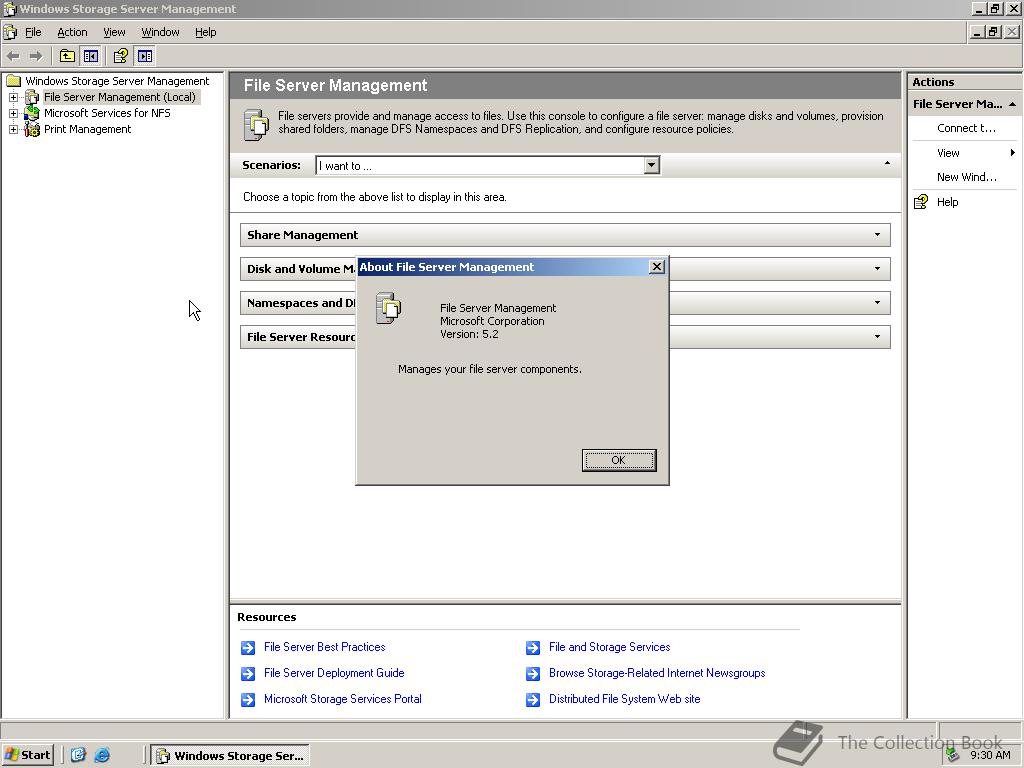The width and height of the screenshot is (1024, 768).
Task: Select Windows Storage Server Management root node
Action: tap(117, 81)
